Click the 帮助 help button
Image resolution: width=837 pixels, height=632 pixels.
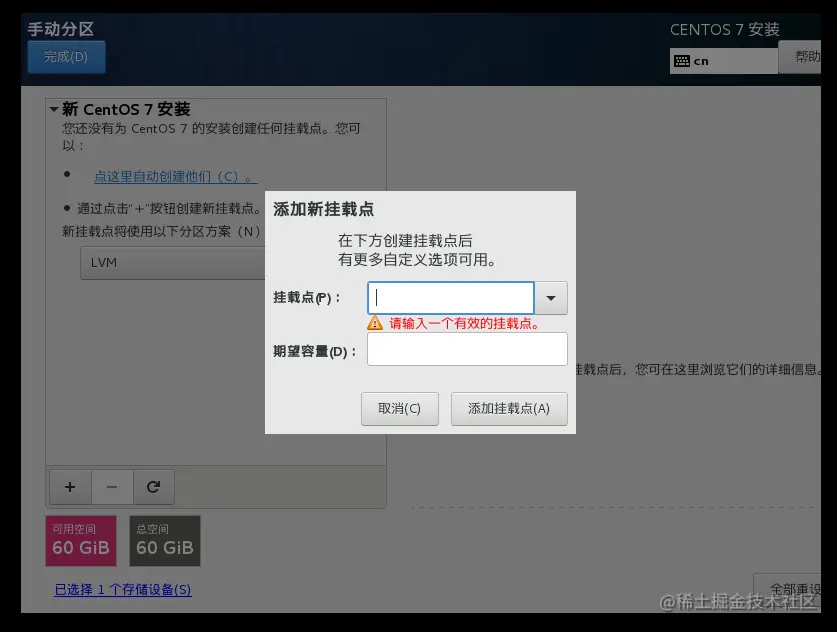tap(800, 57)
